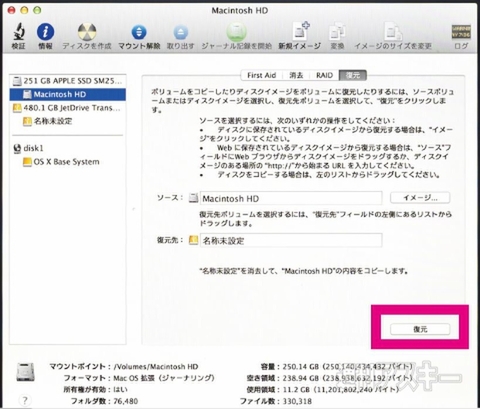Click the New Image (新規イメージ) icon

[300, 31]
